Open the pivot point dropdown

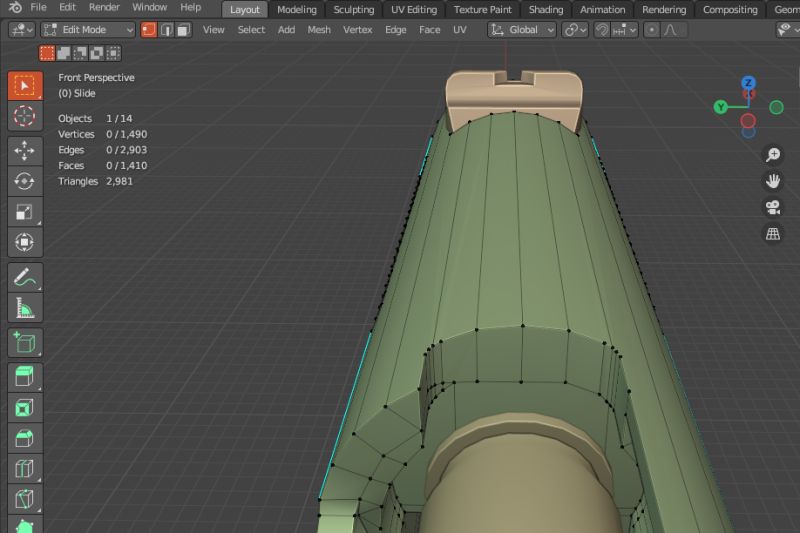[575, 30]
